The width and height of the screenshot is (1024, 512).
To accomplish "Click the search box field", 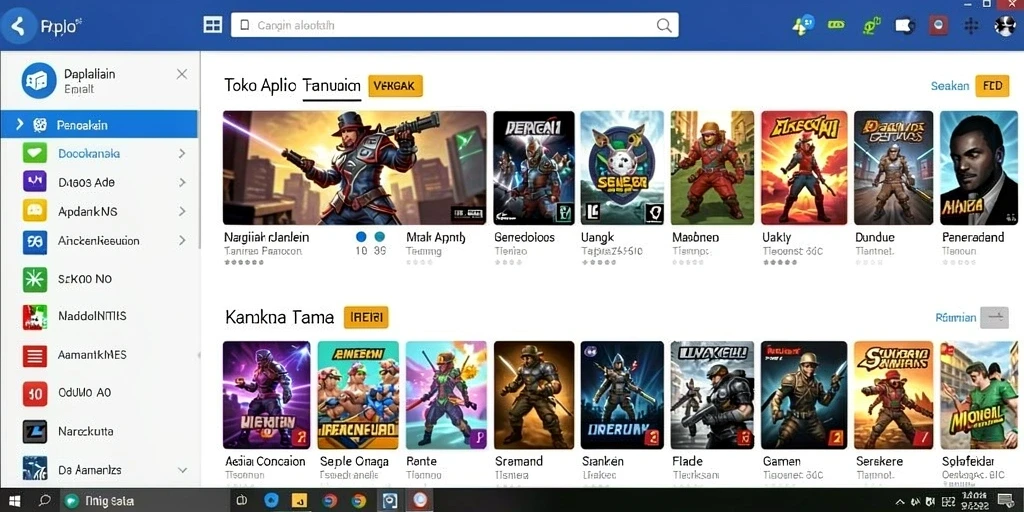I will (x=454, y=25).
